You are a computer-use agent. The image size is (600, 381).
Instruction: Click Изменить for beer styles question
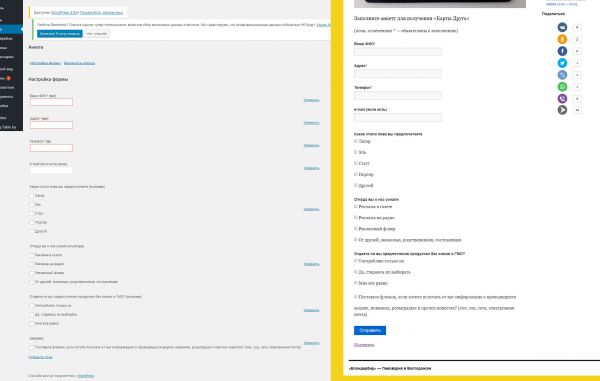[311, 209]
